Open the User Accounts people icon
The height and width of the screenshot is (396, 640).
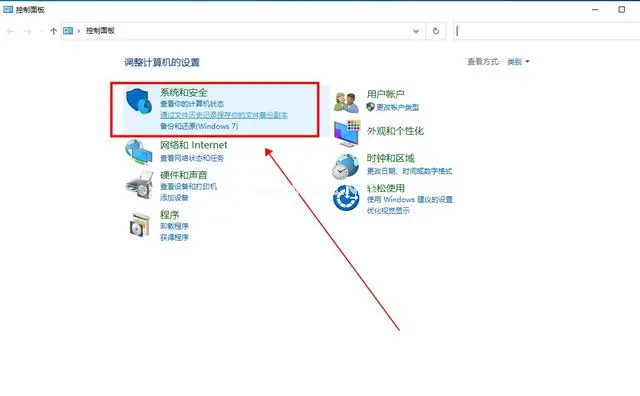coord(346,102)
